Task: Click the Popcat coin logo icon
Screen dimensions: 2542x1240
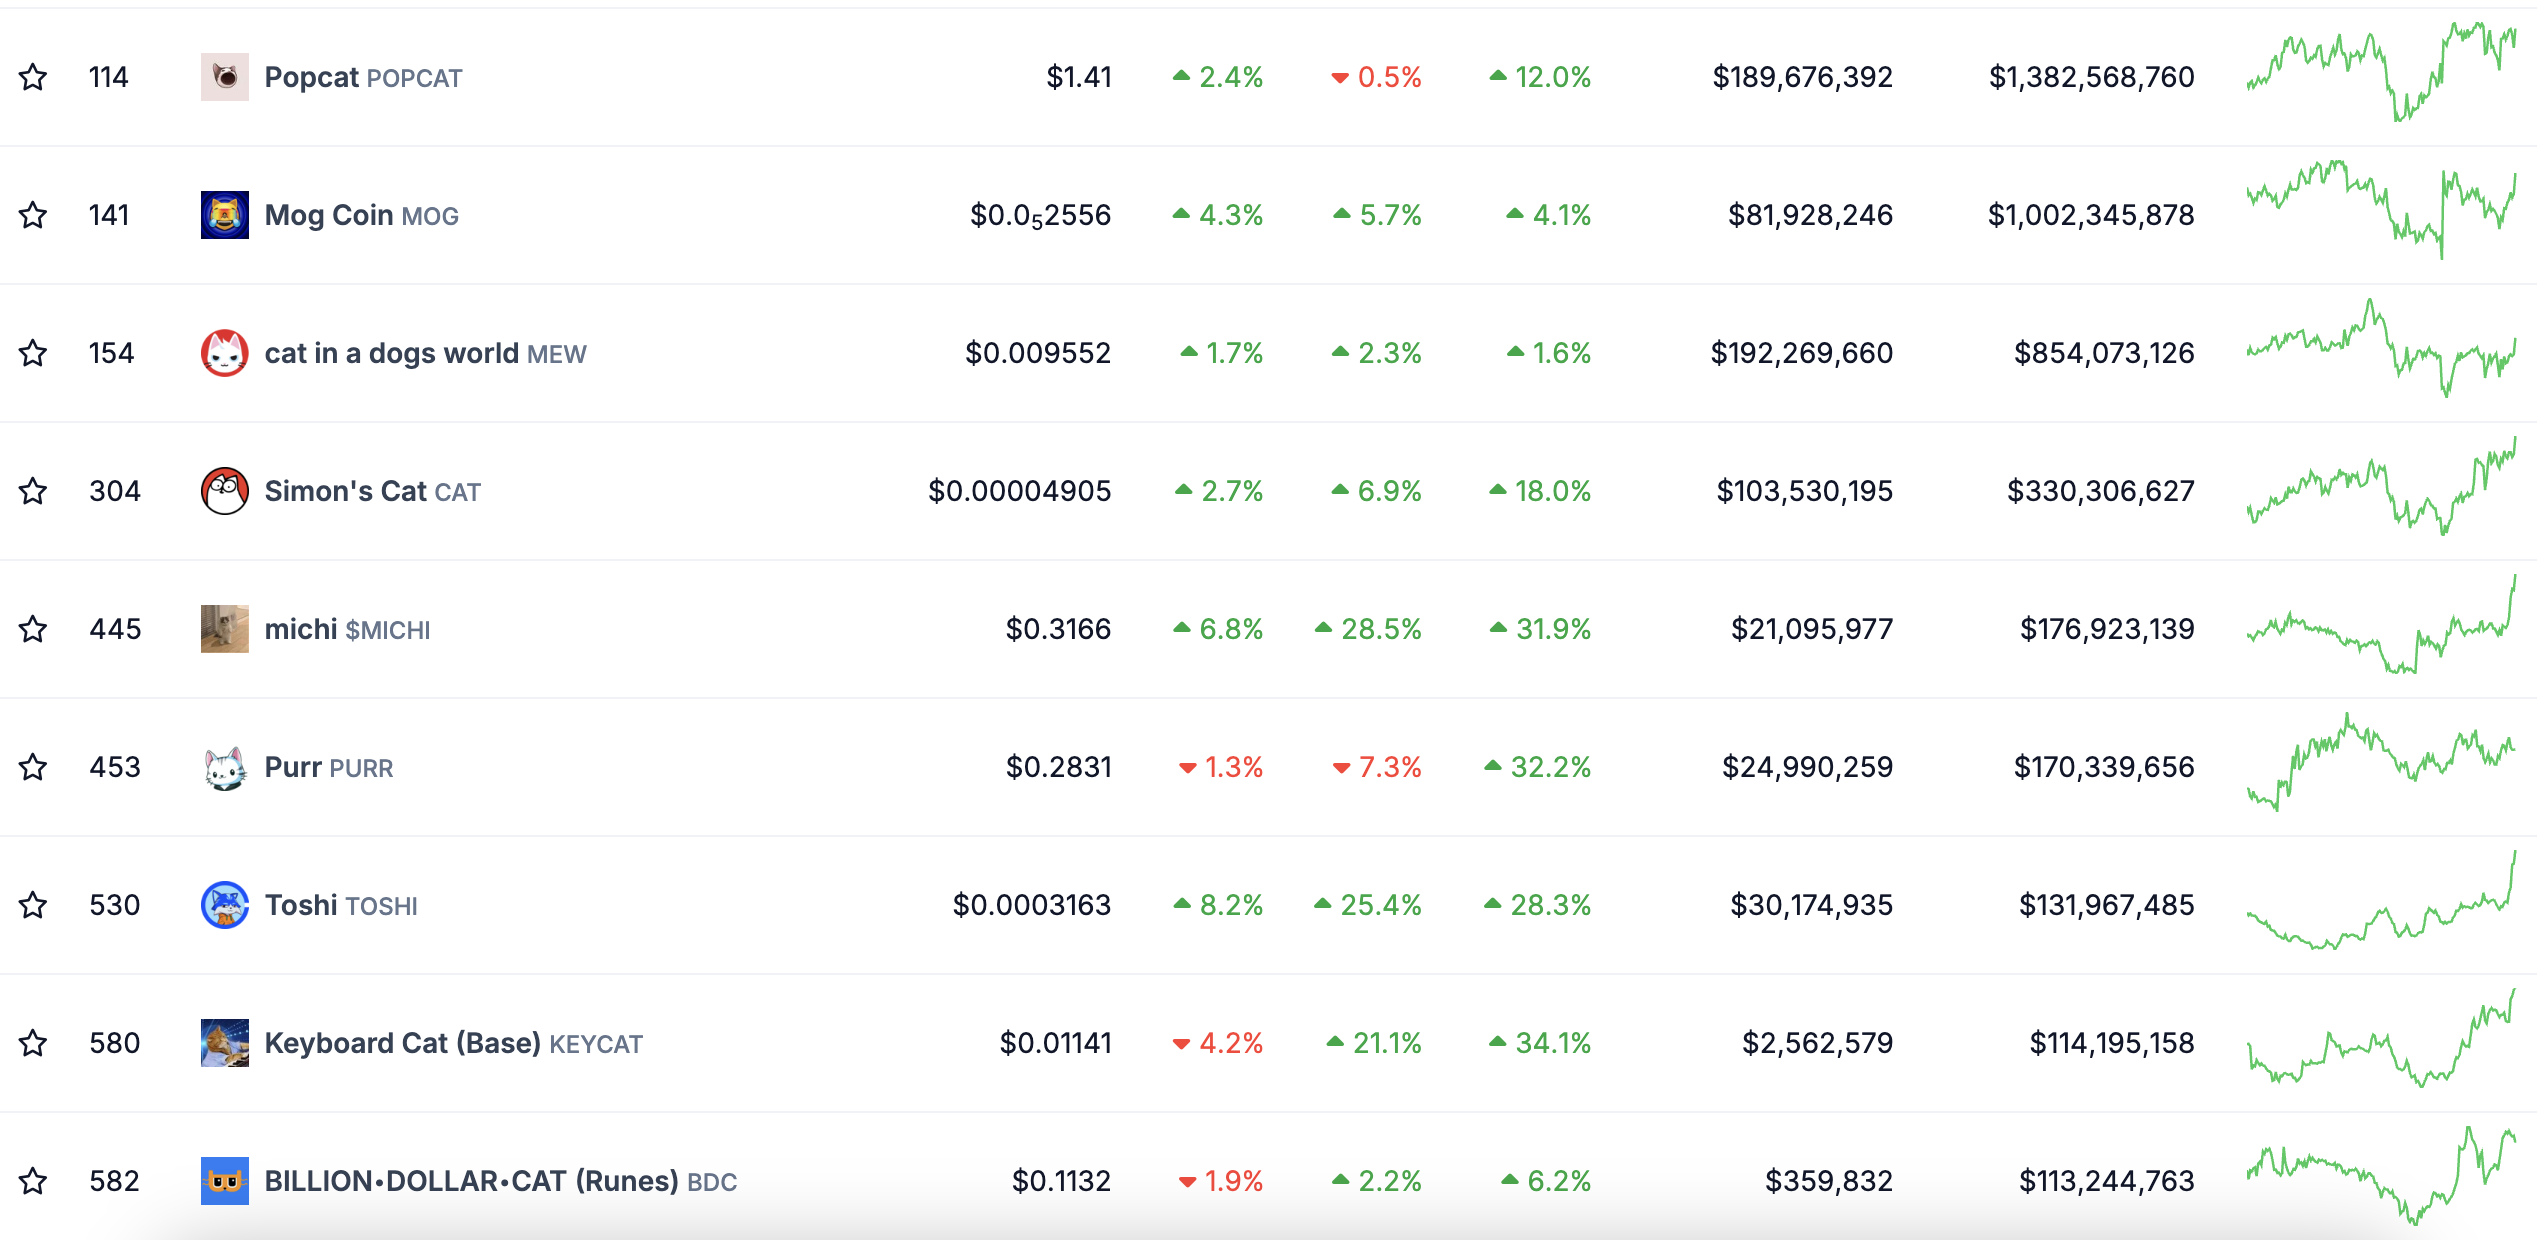Action: tap(224, 77)
